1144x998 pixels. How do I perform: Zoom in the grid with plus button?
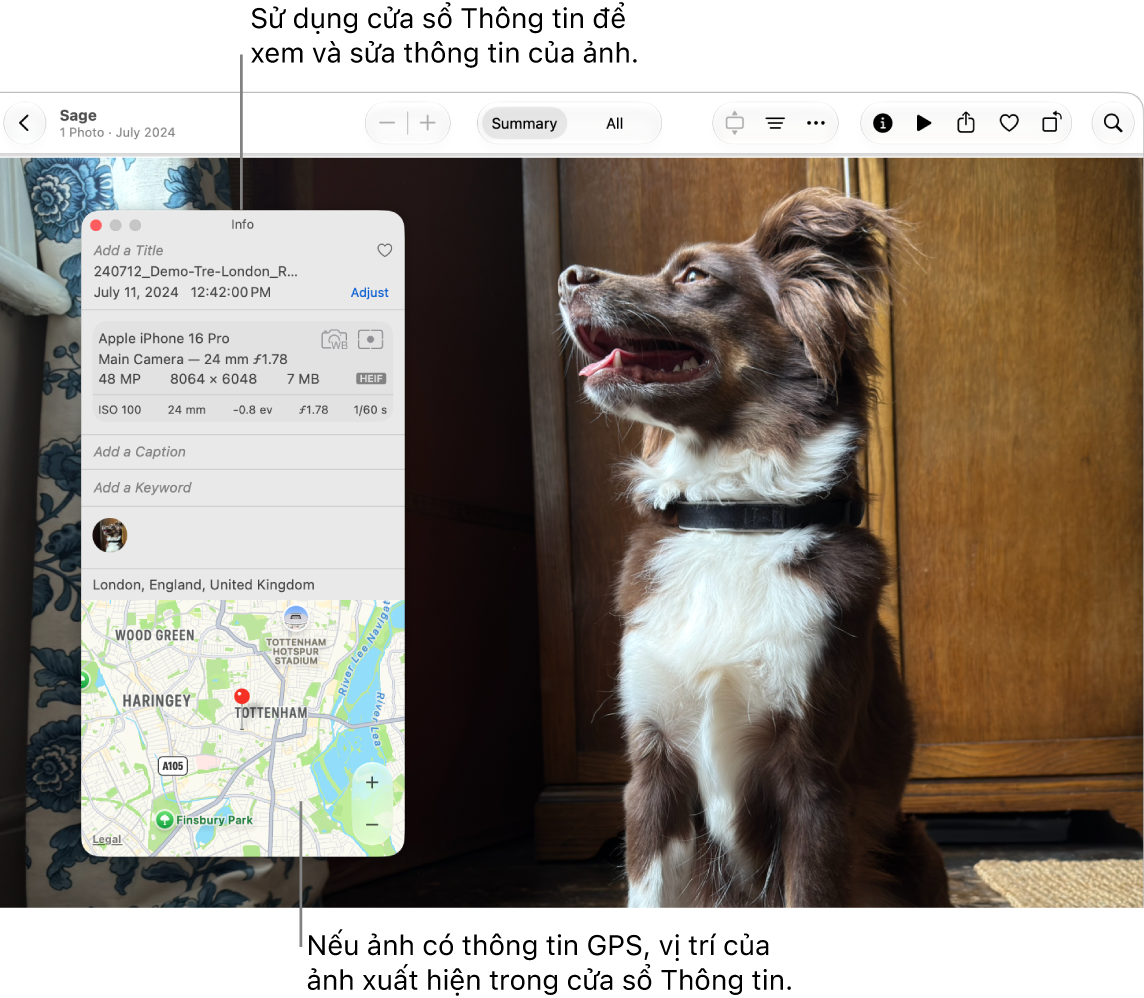(428, 123)
